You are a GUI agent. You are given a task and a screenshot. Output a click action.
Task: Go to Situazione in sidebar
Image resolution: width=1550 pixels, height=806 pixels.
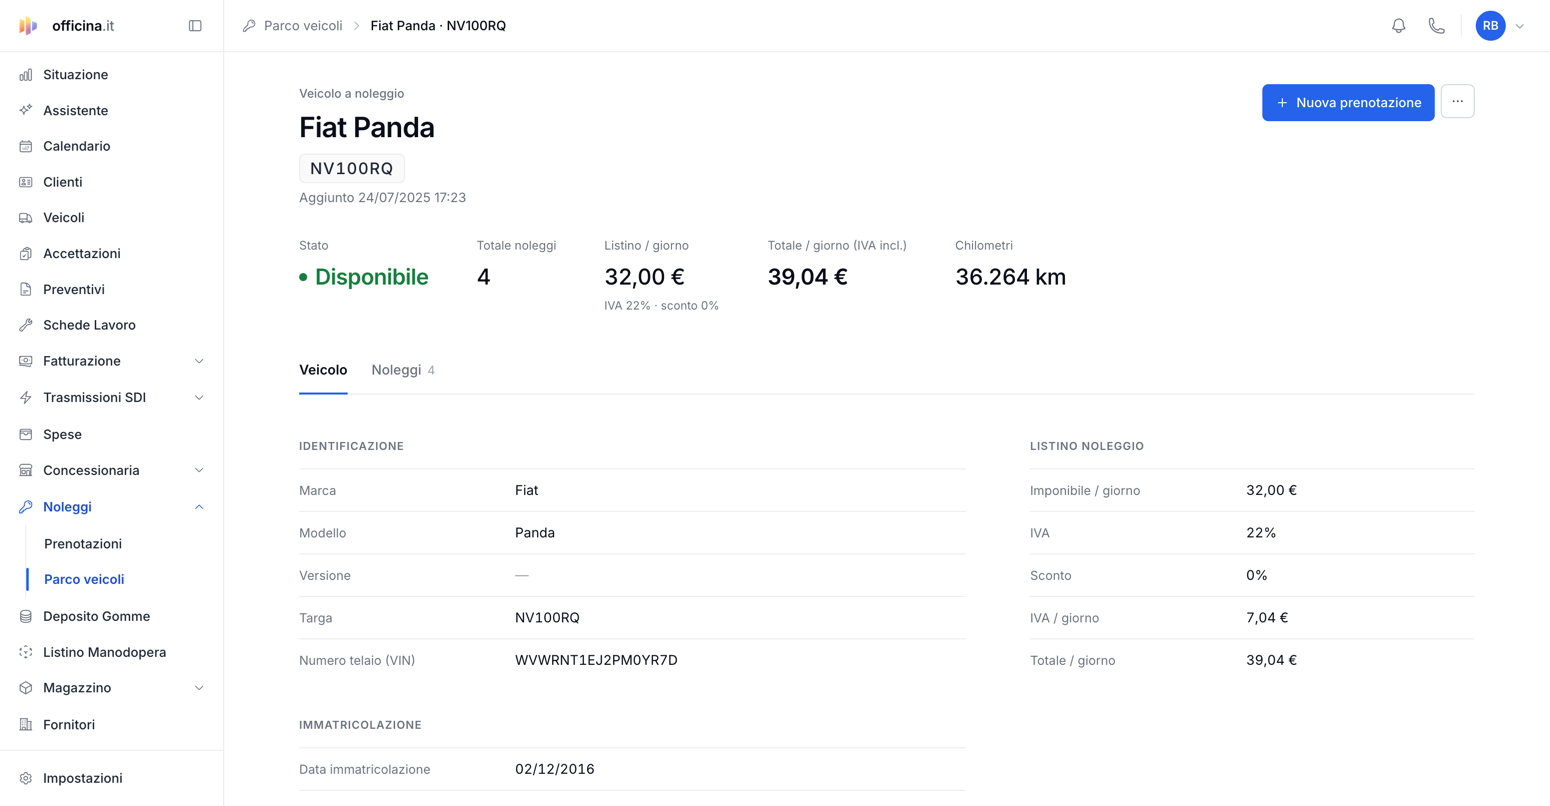click(x=75, y=75)
